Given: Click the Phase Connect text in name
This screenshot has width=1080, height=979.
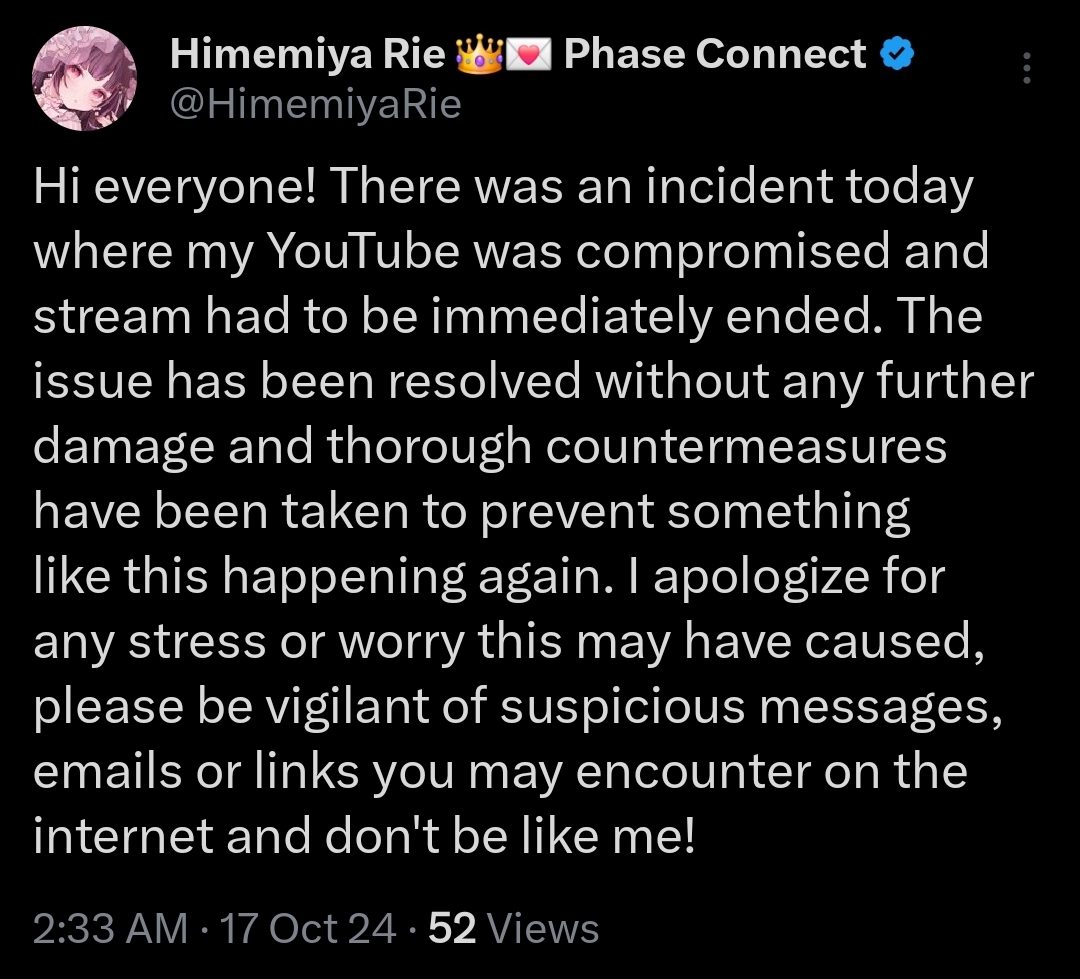Looking at the screenshot, I should [715, 54].
